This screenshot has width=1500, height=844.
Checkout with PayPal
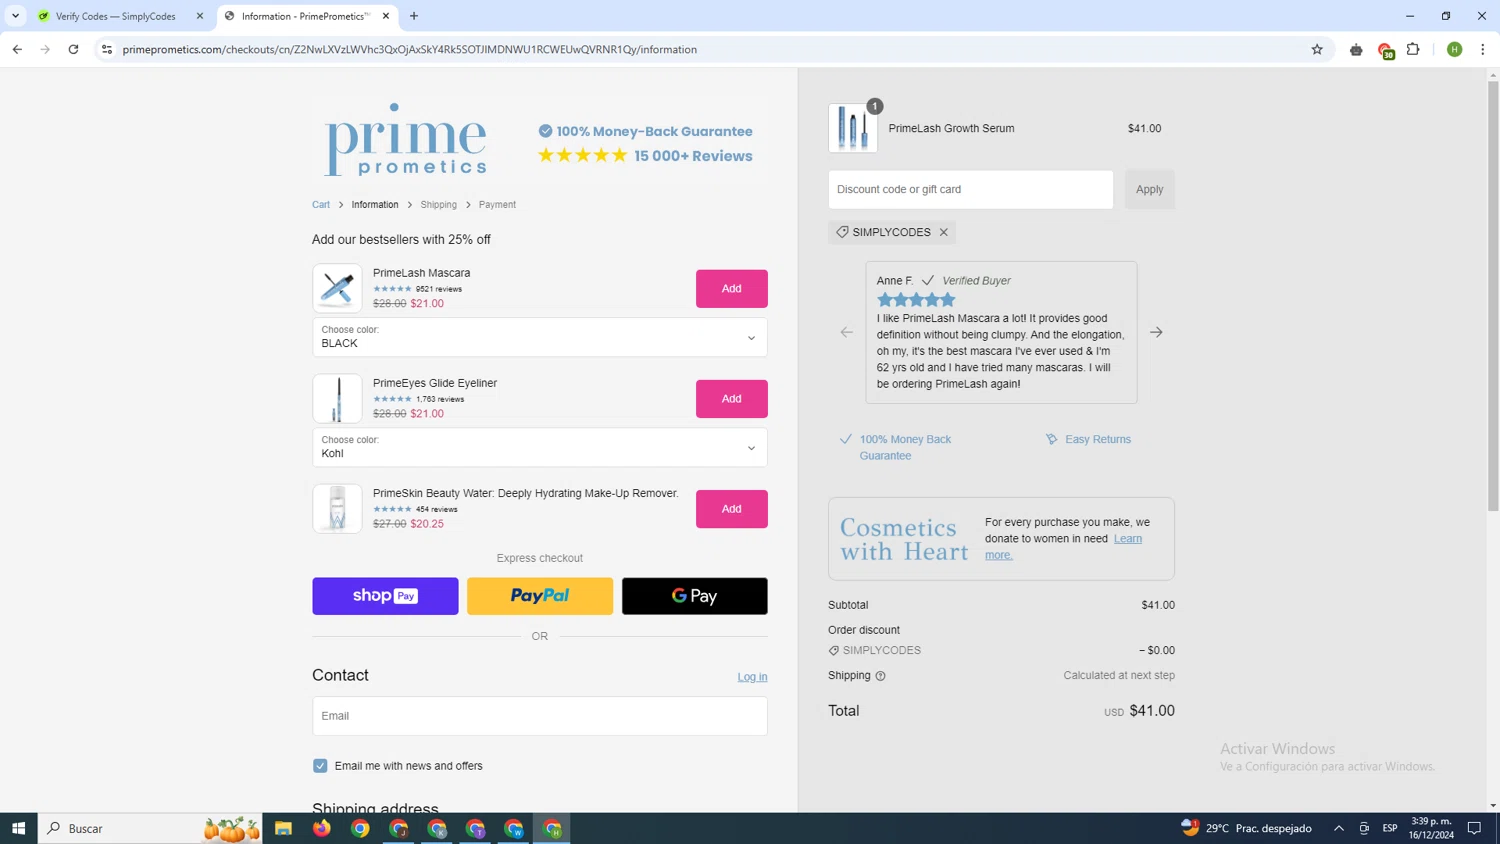540,596
